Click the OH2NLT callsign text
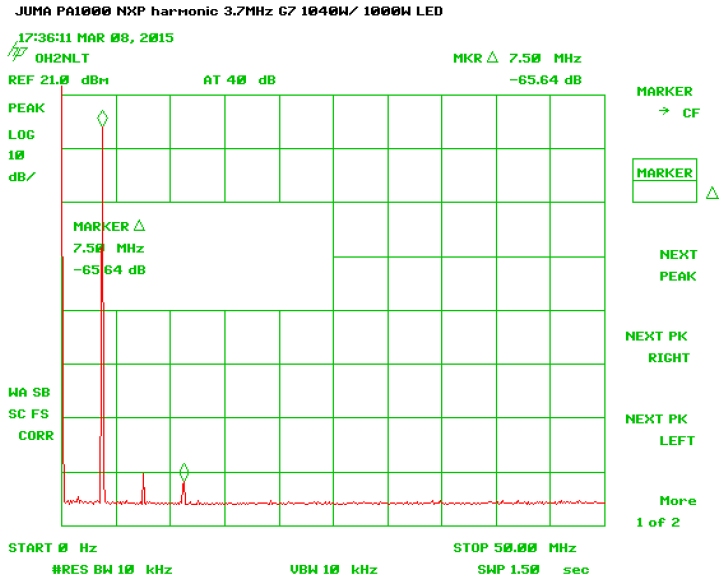The width and height of the screenshot is (723, 584). coord(62,58)
